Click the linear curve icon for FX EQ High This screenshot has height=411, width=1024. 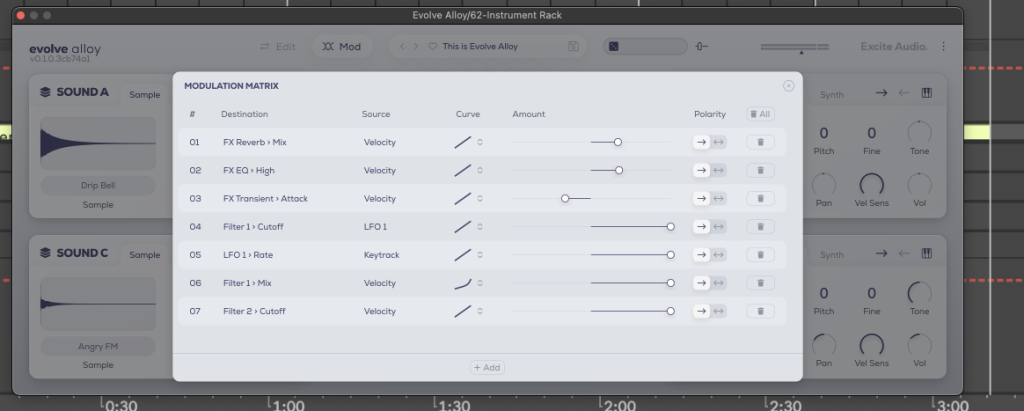pos(462,170)
